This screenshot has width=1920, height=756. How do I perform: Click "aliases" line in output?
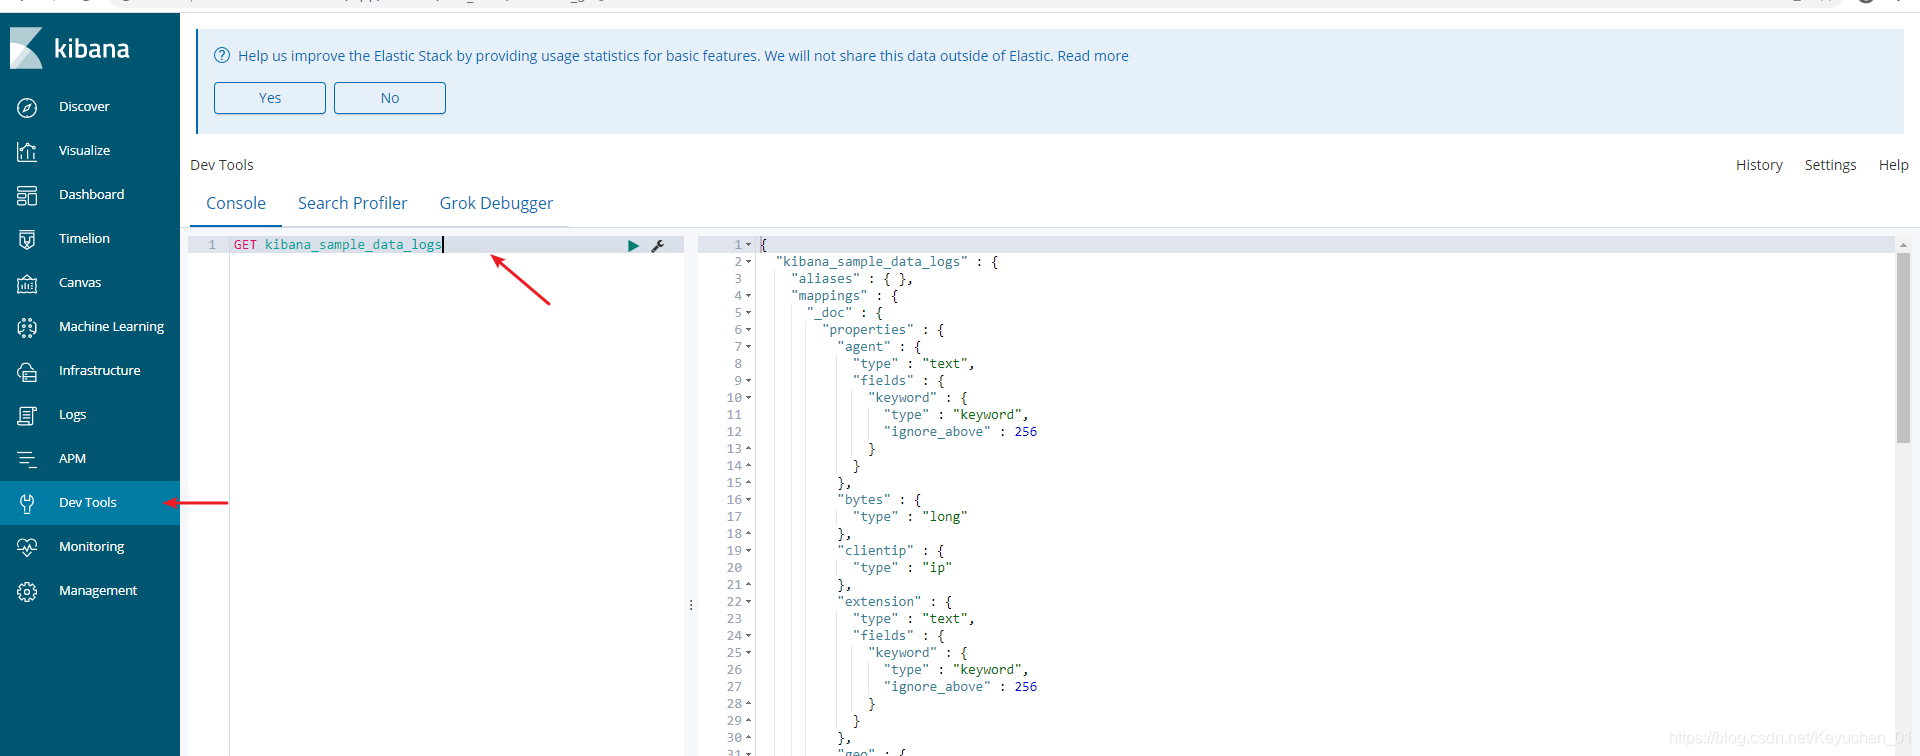pos(852,279)
